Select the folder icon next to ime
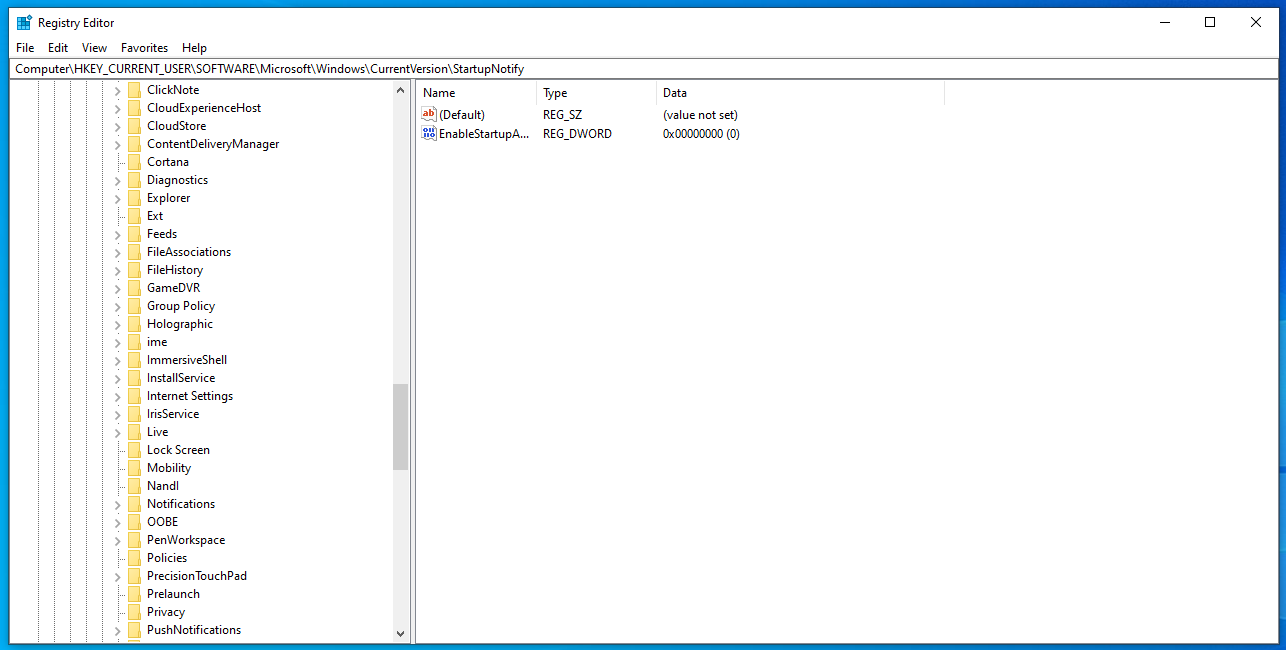 (134, 342)
